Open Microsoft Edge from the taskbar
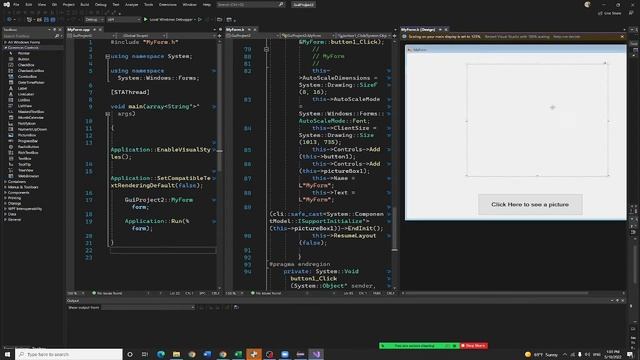640x360 pixels. [x=161, y=354]
